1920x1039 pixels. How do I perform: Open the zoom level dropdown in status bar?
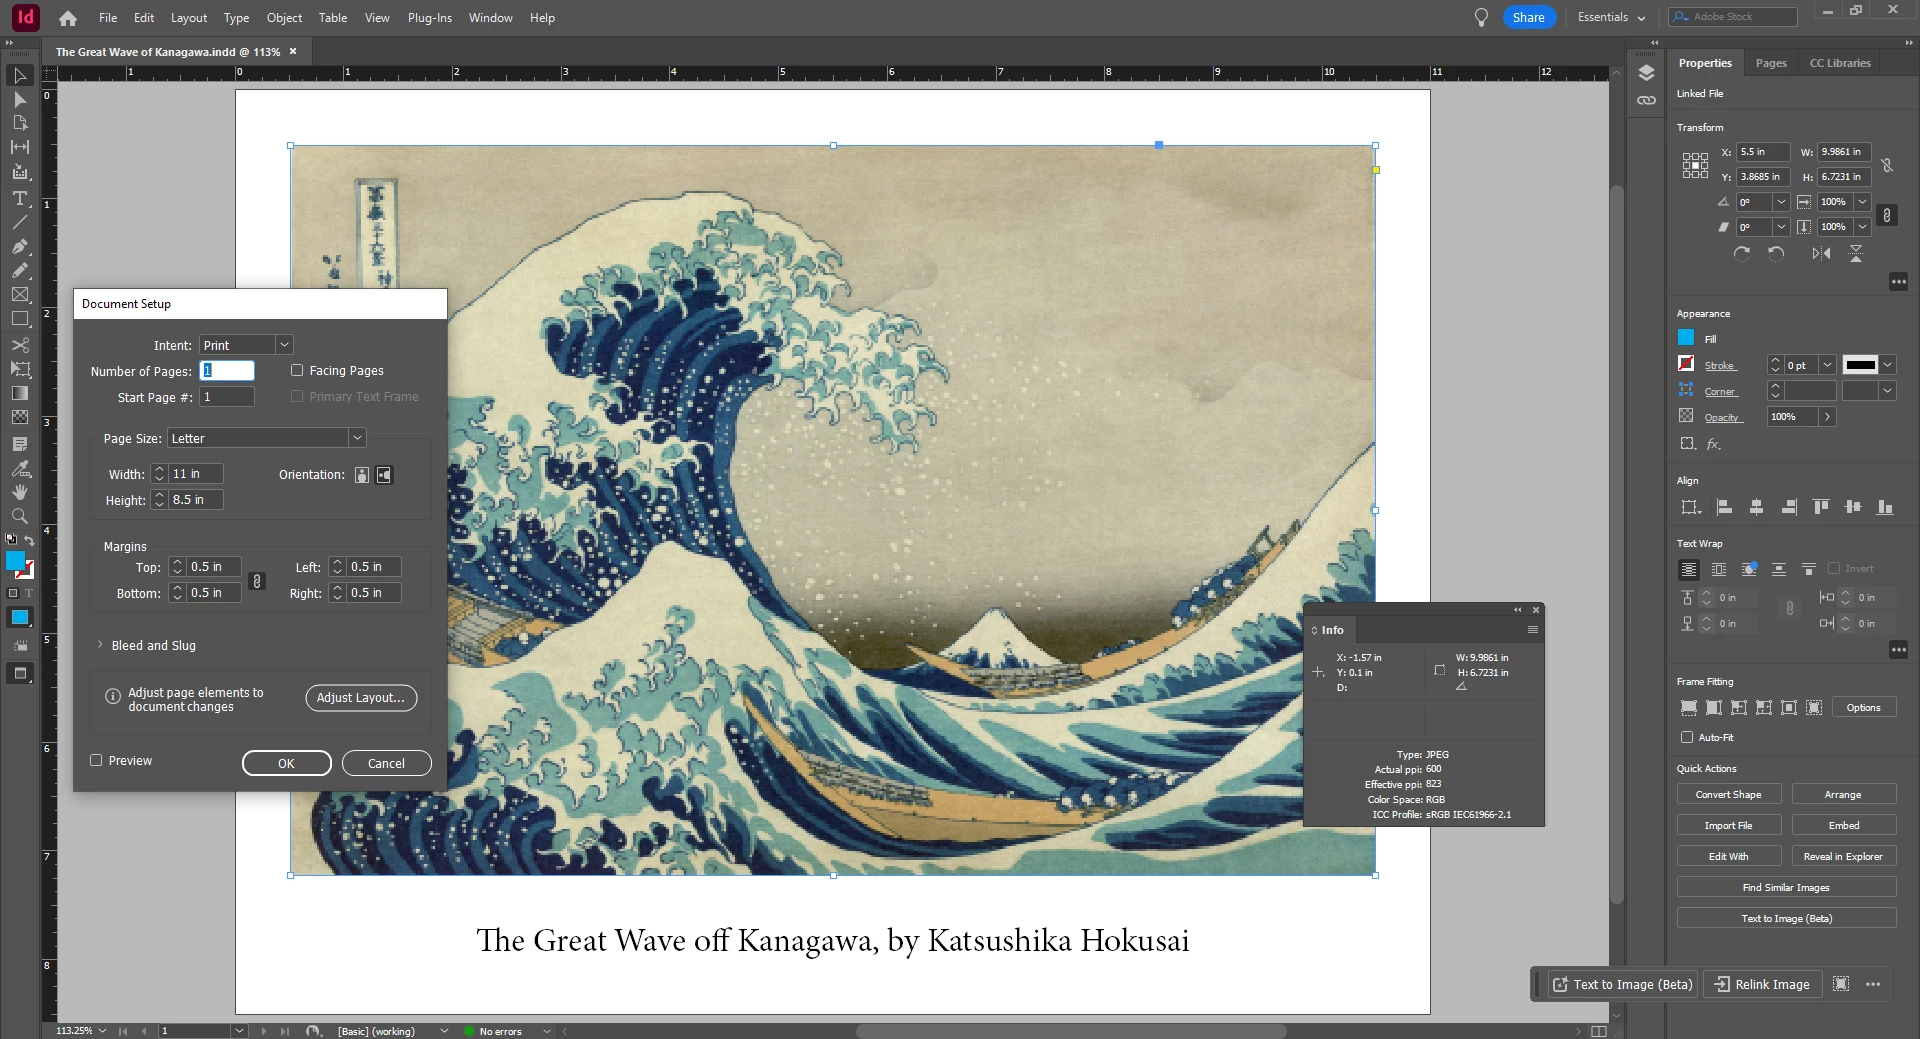coord(102,1030)
